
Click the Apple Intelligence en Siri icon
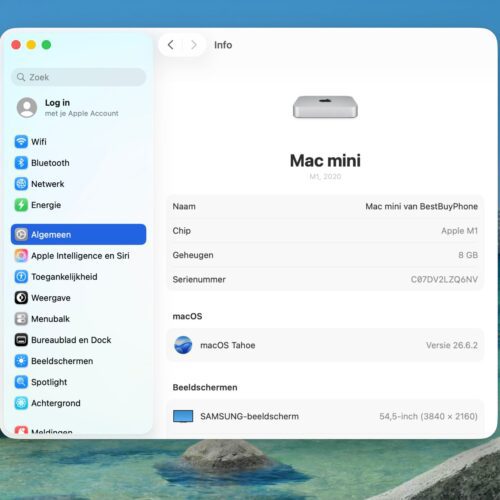click(21, 256)
